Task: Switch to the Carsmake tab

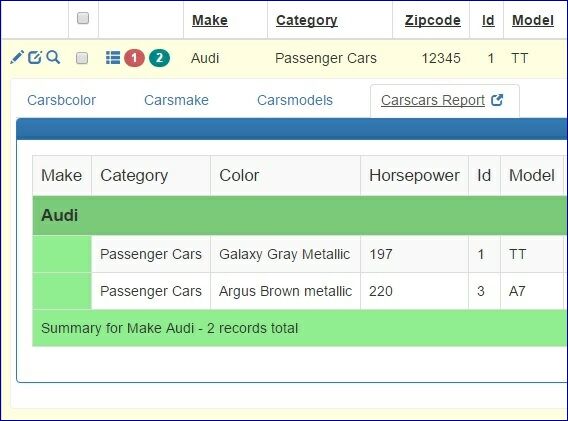Action: [x=176, y=100]
